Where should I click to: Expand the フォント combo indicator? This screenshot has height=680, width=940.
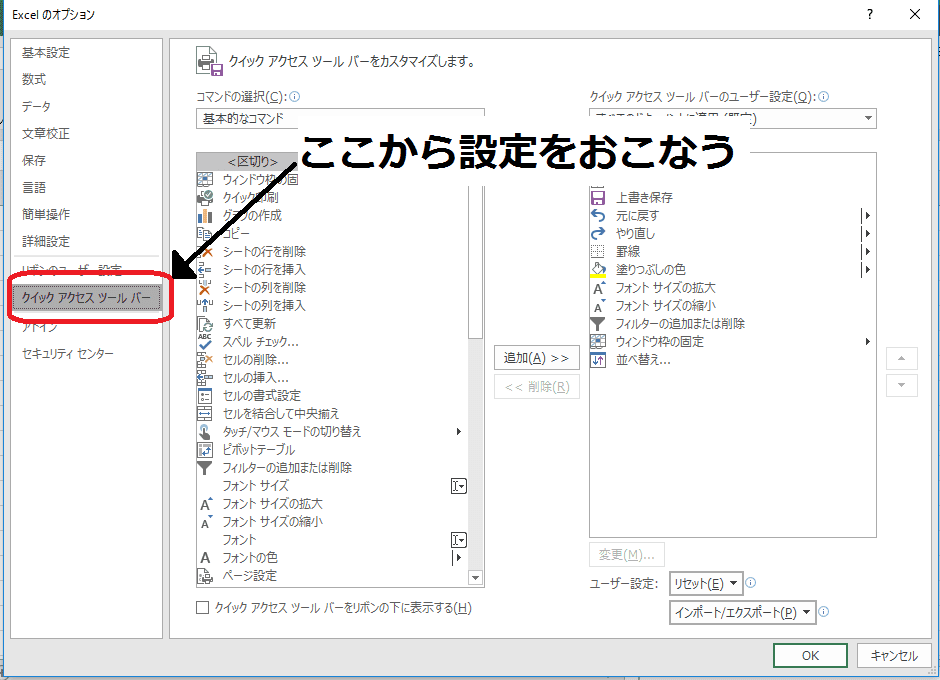[459, 540]
